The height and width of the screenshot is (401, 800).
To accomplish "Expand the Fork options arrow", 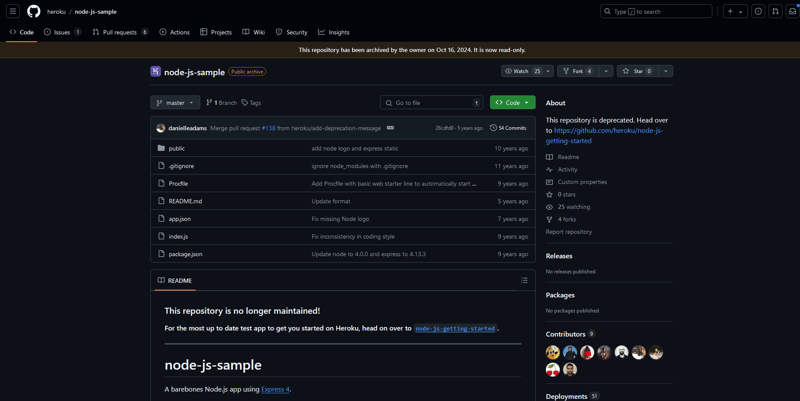I will (606, 71).
